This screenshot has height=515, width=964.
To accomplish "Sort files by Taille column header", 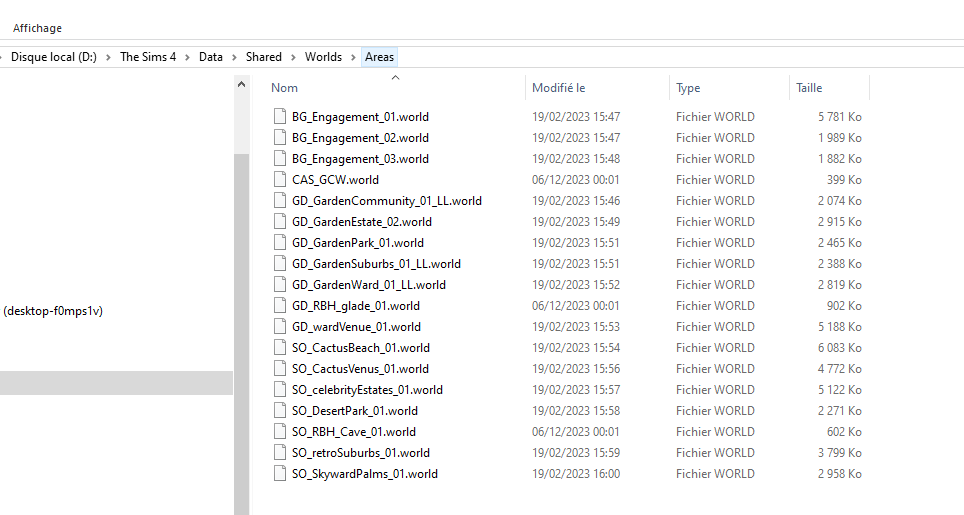I will pyautogui.click(x=809, y=88).
